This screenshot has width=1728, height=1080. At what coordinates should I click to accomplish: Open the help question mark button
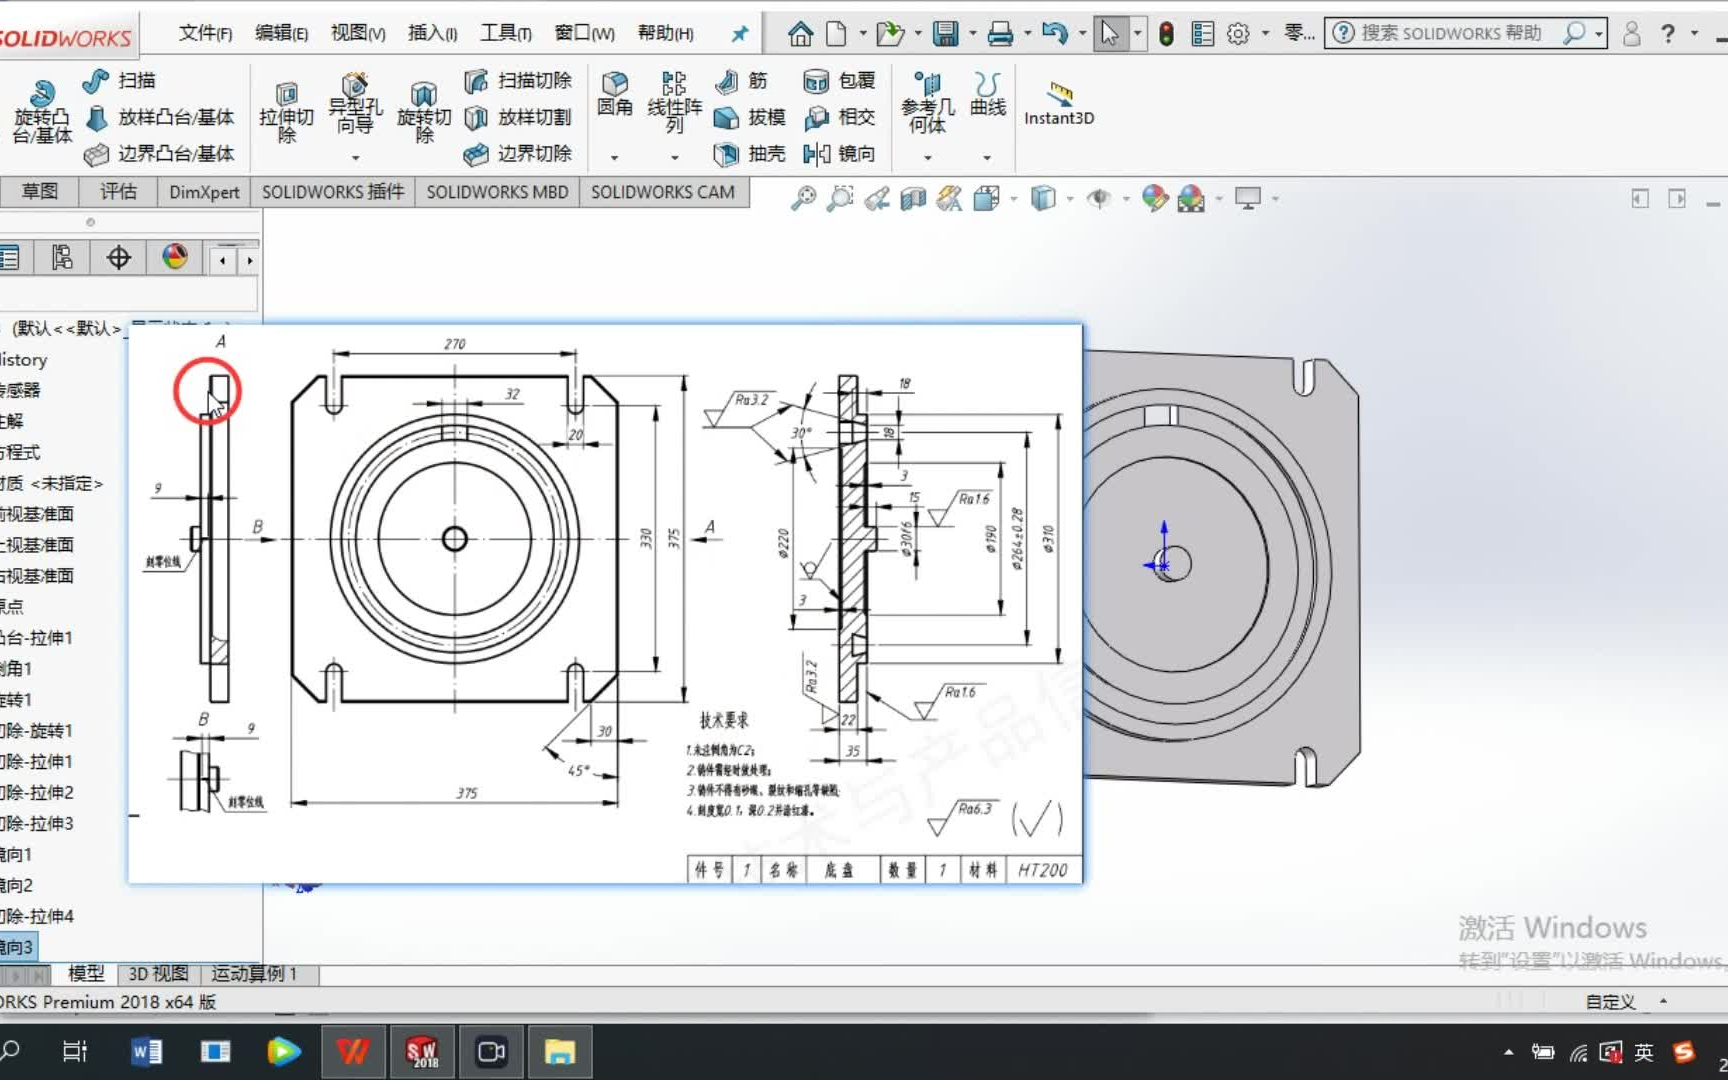1667,34
